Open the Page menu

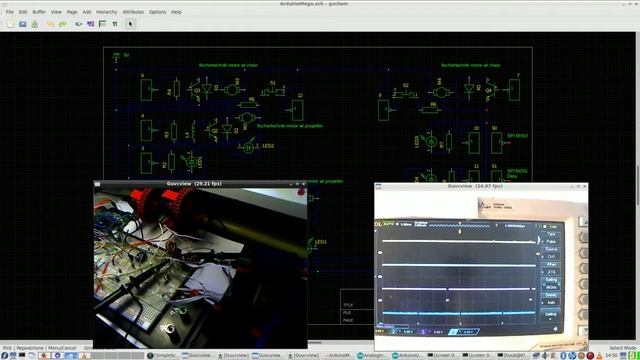point(72,12)
